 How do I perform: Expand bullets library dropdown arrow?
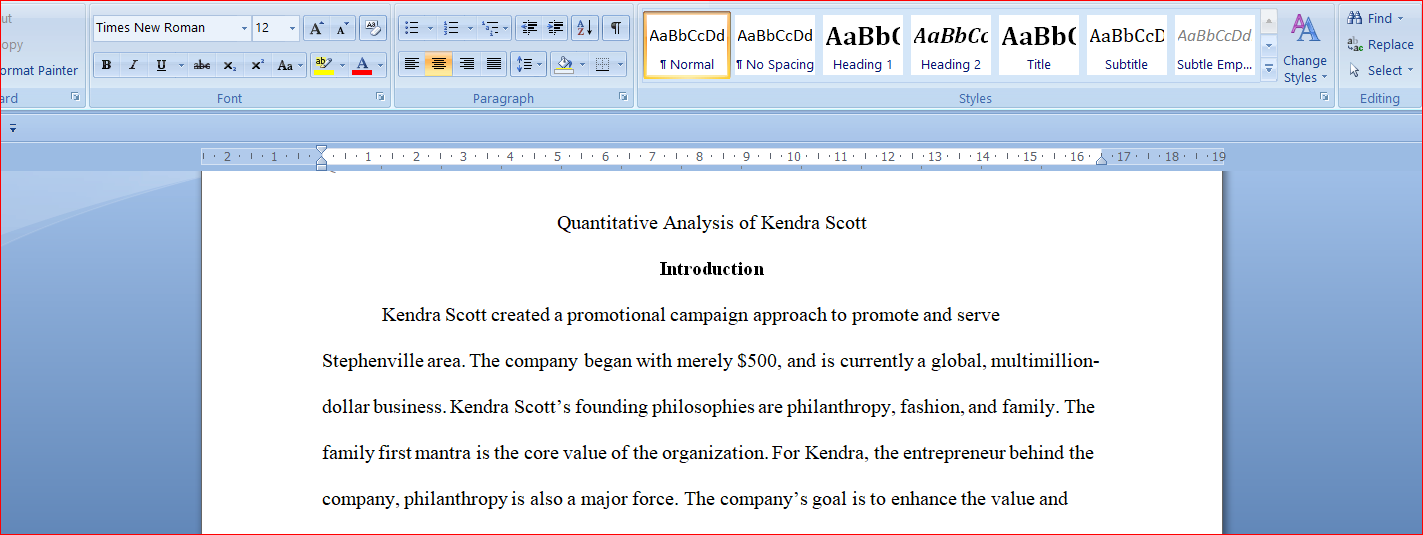430,28
